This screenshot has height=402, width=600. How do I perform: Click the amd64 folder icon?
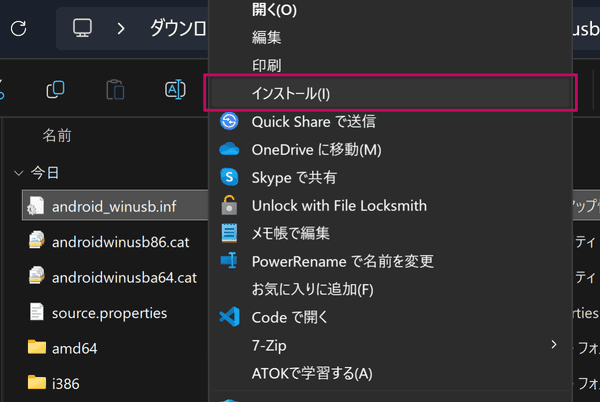pos(37,347)
